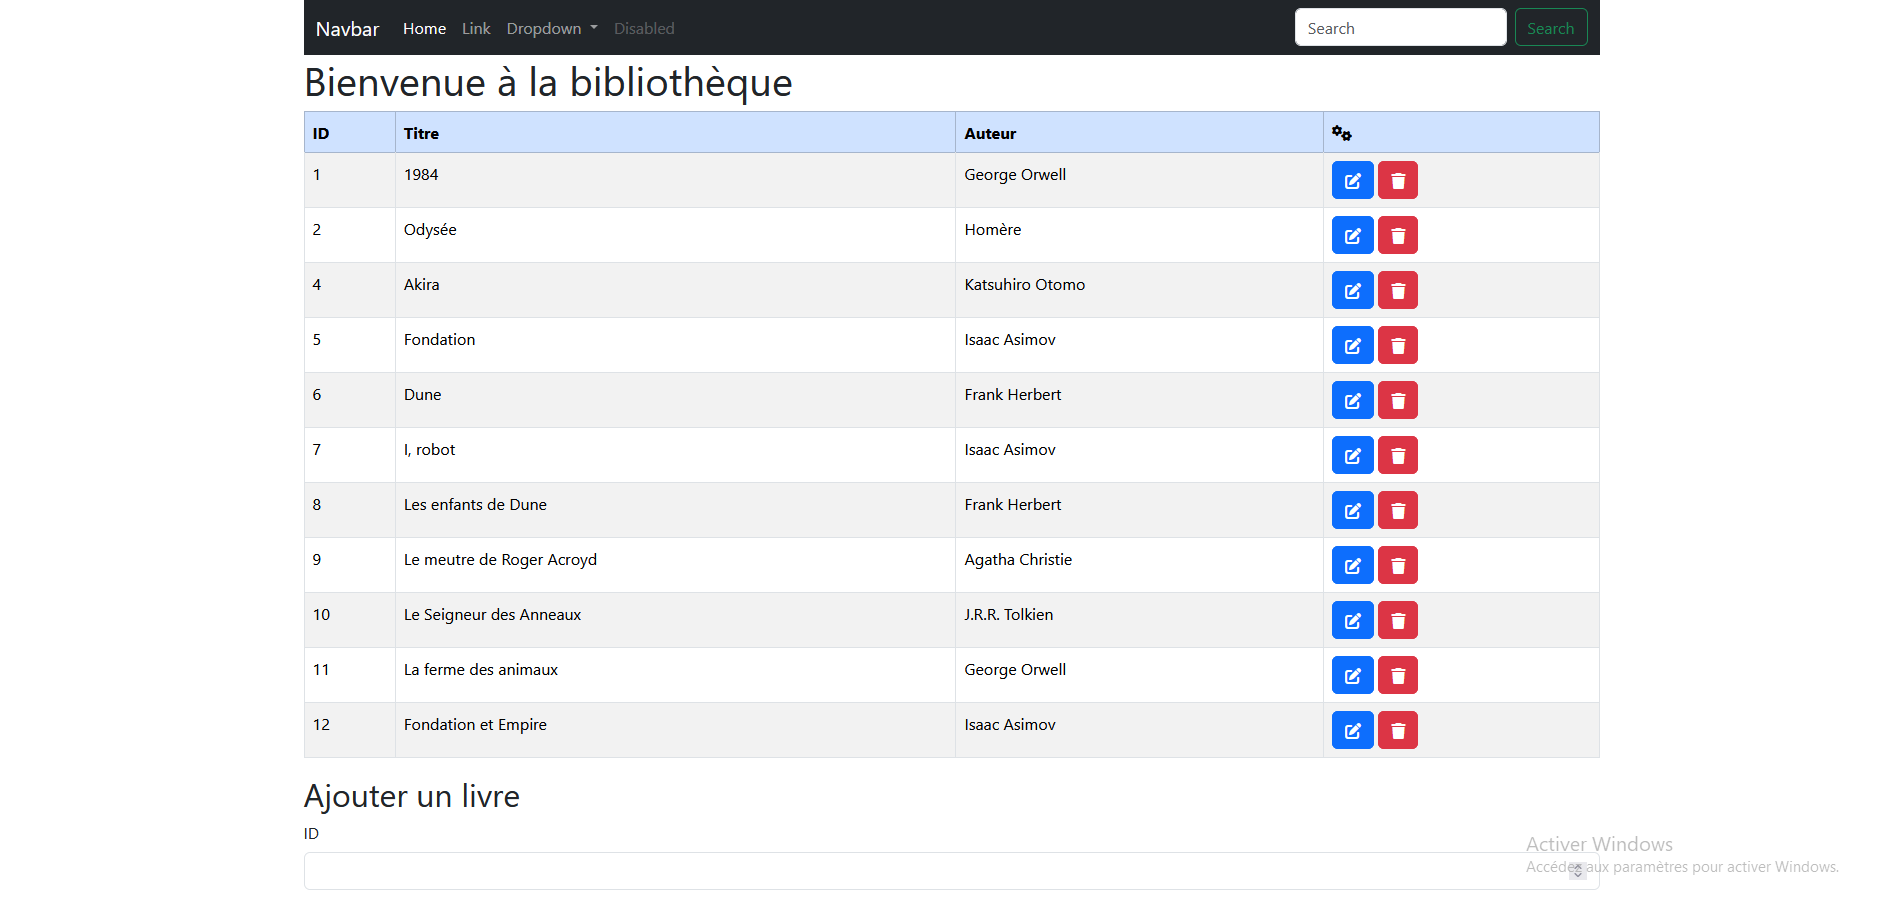Delete La ferme des animaux entry

coord(1397,676)
